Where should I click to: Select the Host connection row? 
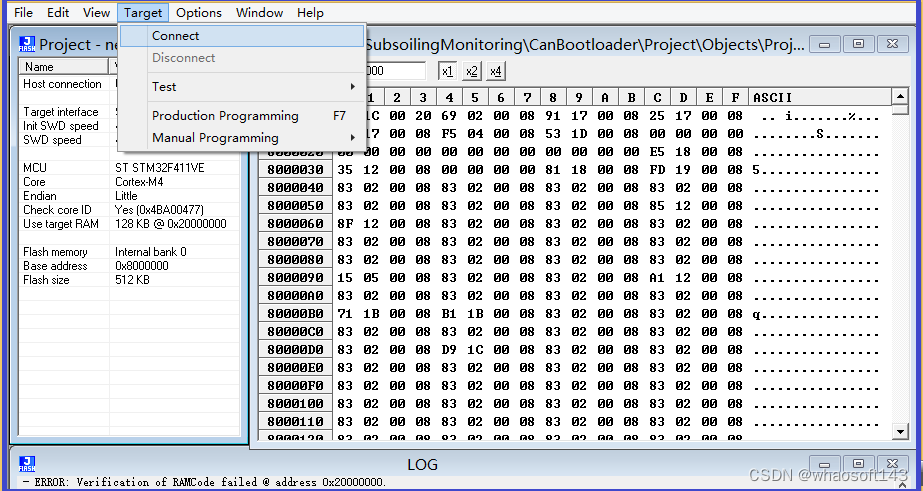click(129, 84)
